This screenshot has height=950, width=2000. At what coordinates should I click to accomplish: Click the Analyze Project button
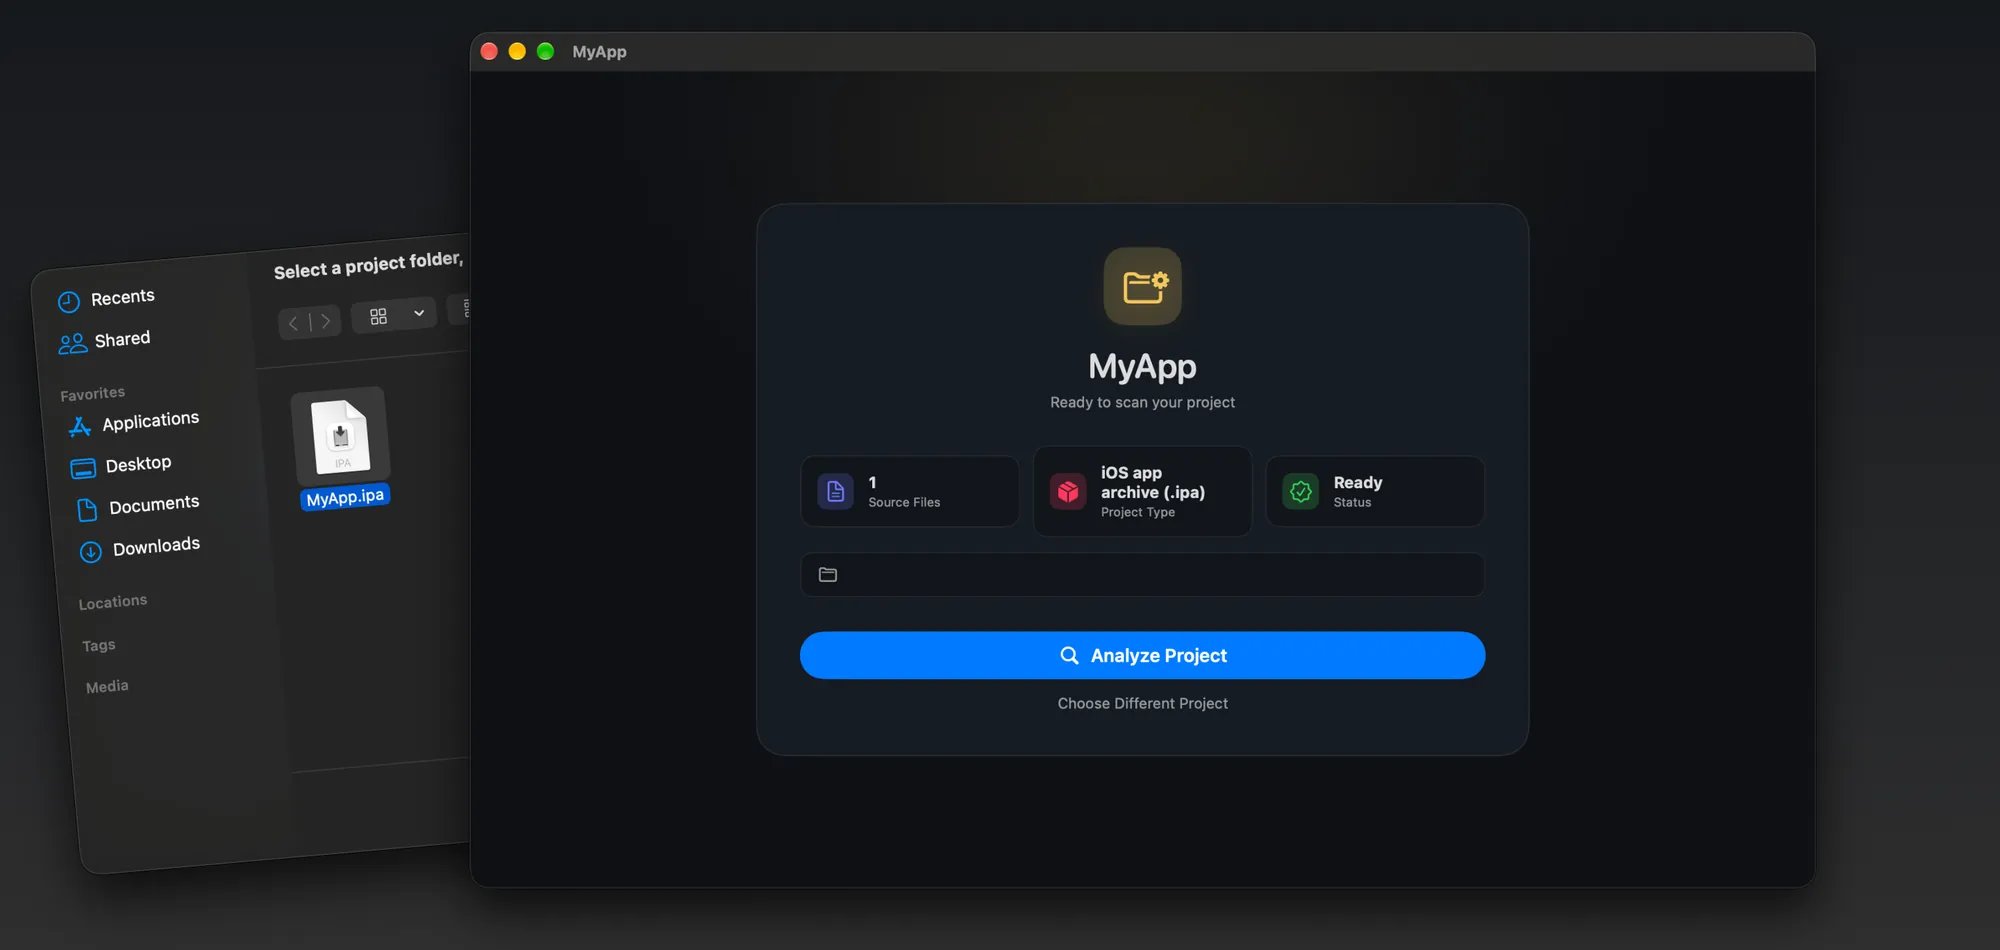(x=1142, y=655)
